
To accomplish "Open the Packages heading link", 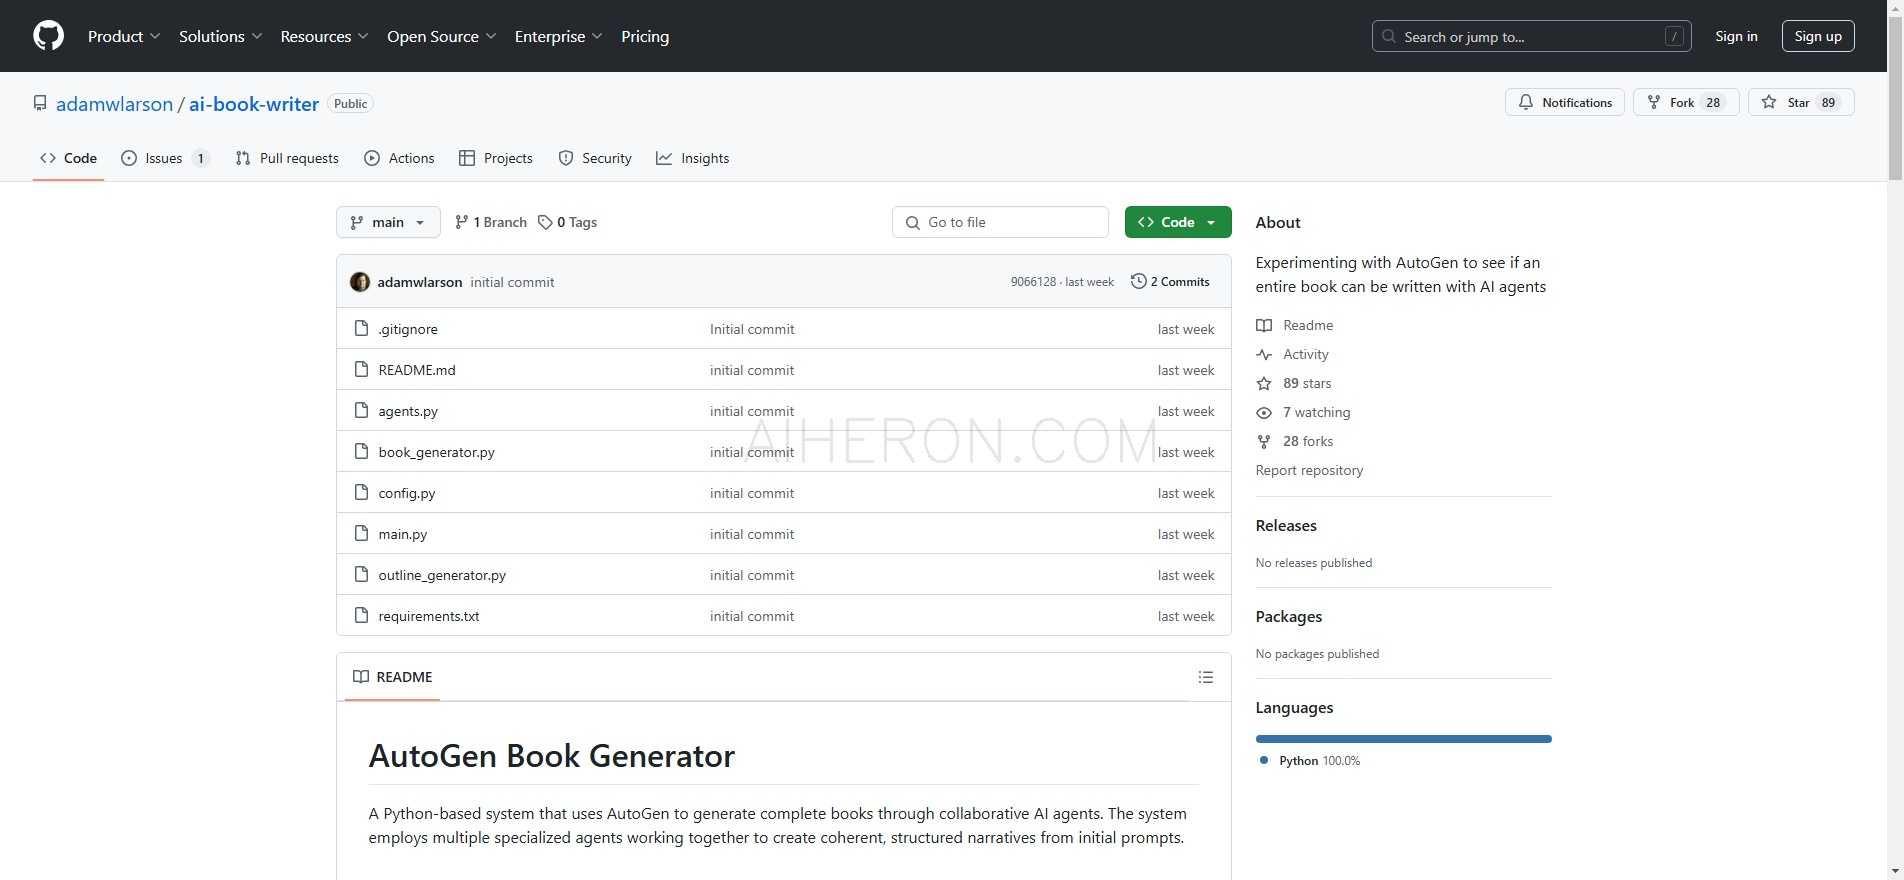I will tap(1289, 617).
